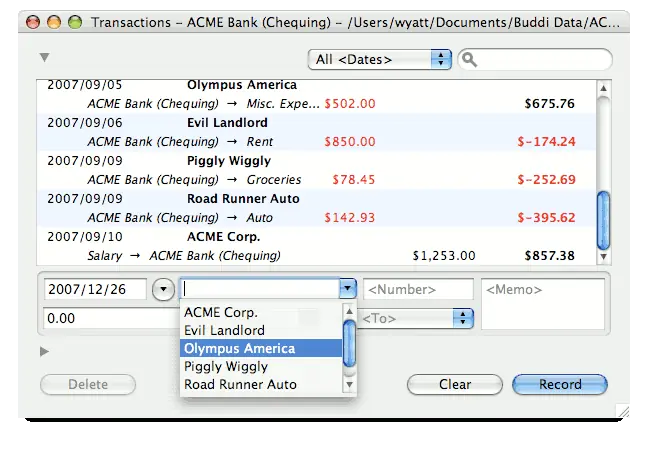661x452 pixels.
Task: Collapse the top disclosure triangle
Action: (x=45, y=57)
